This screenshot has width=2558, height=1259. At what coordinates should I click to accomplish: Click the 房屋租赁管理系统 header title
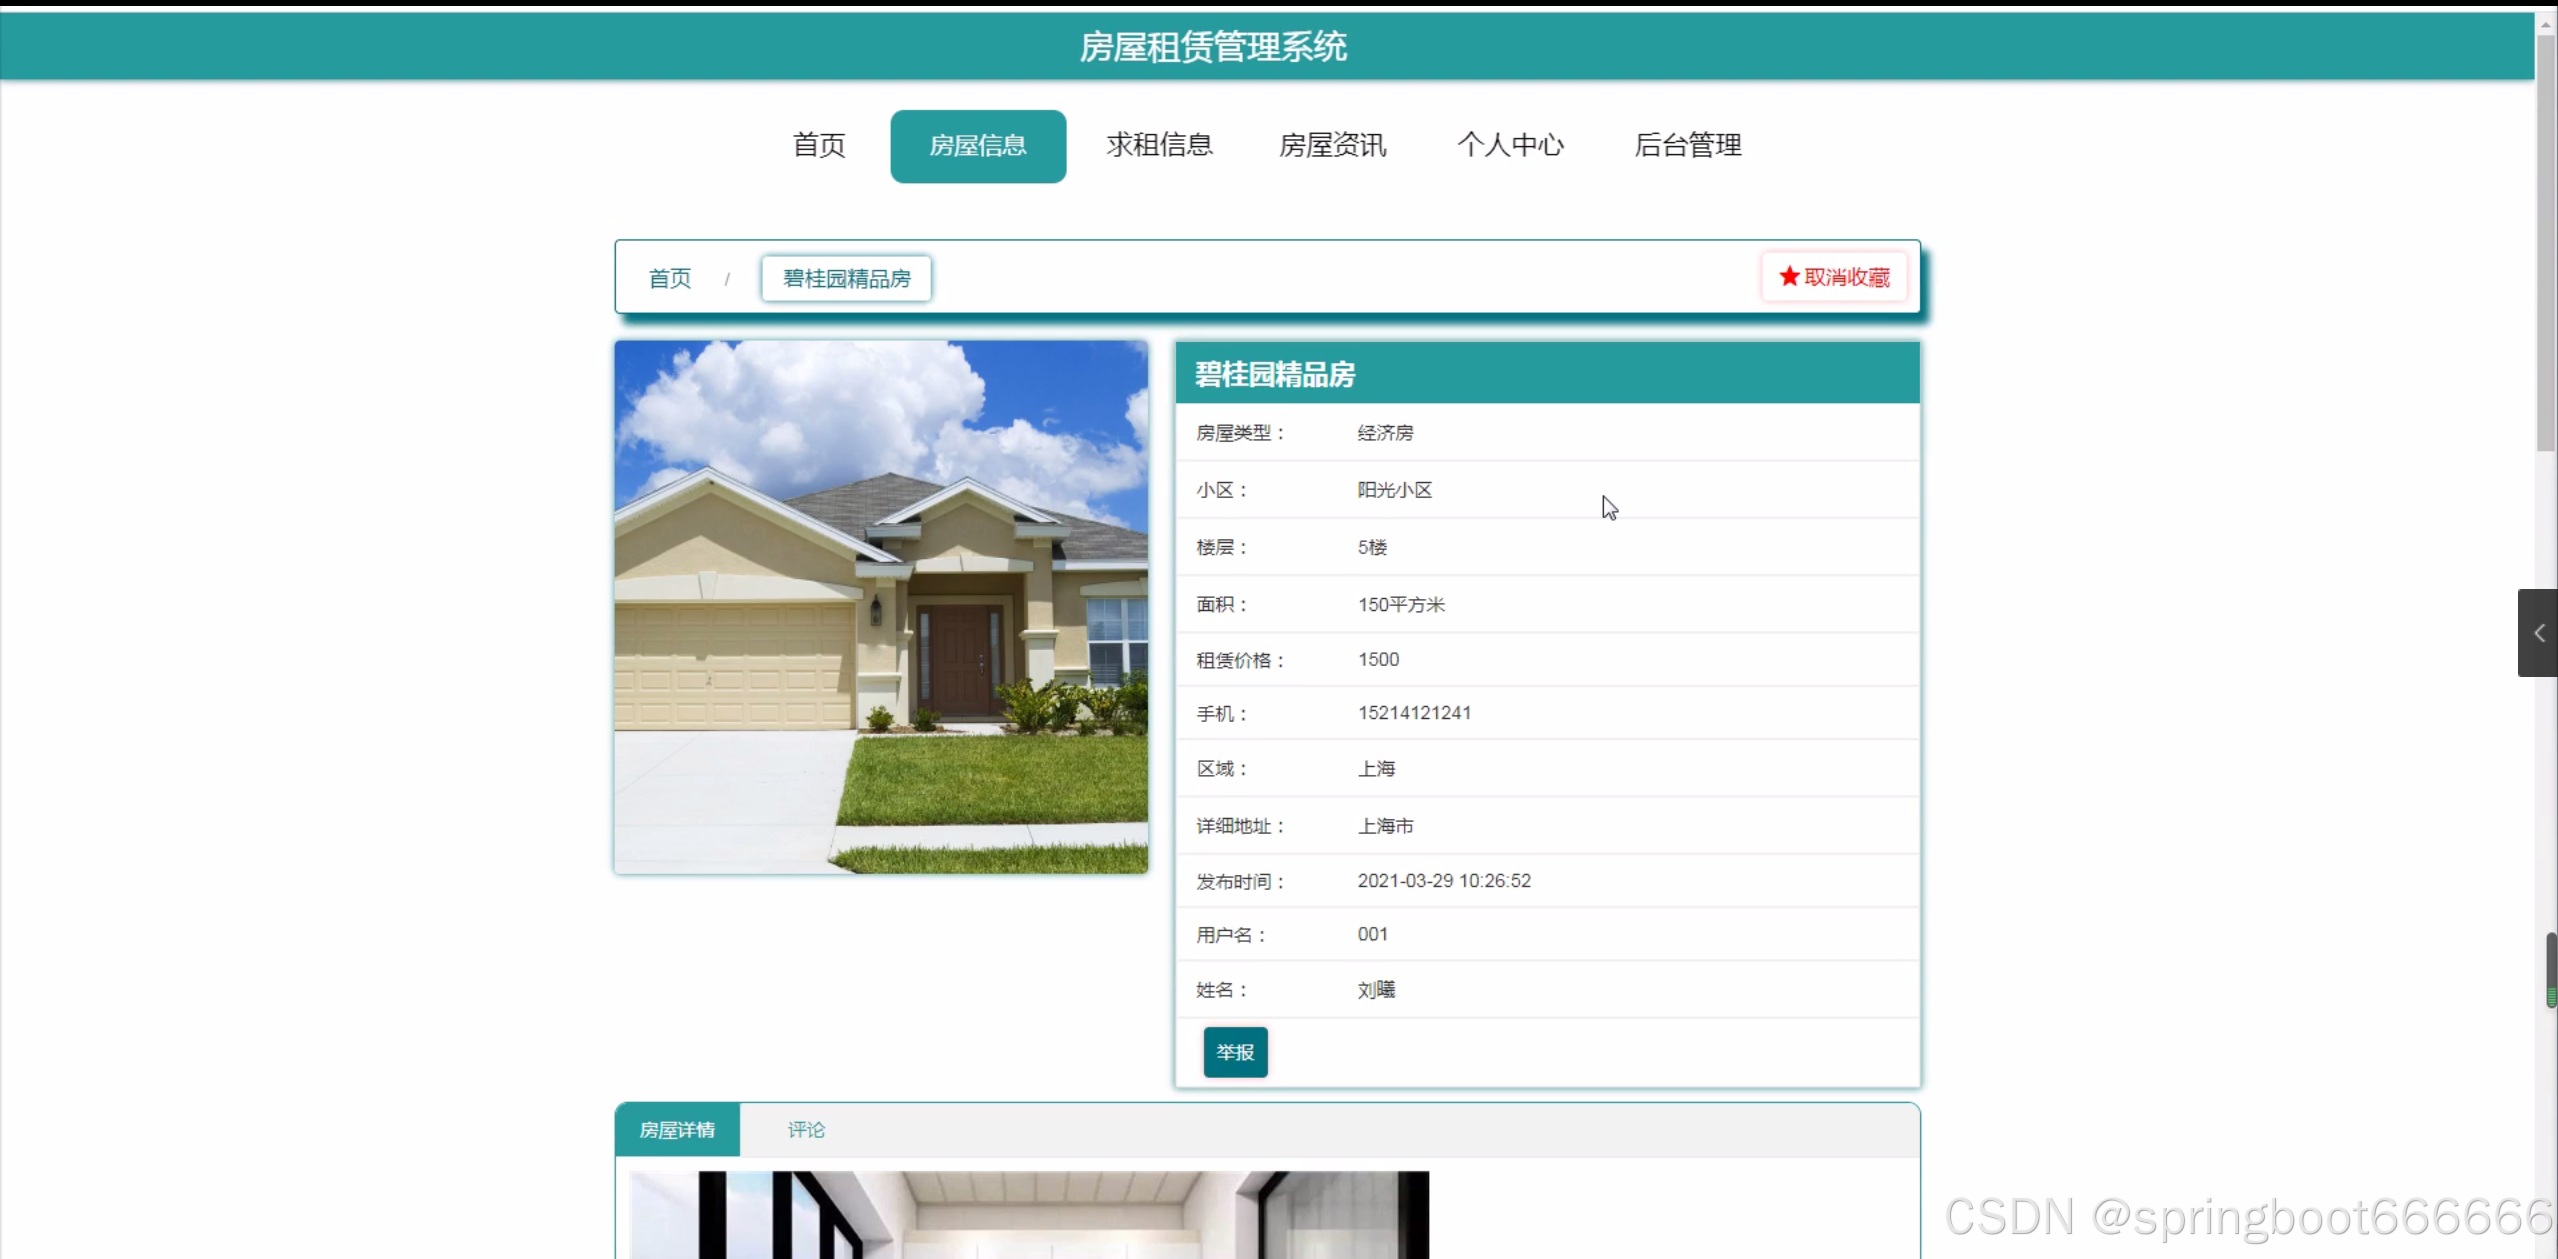click(x=1212, y=46)
